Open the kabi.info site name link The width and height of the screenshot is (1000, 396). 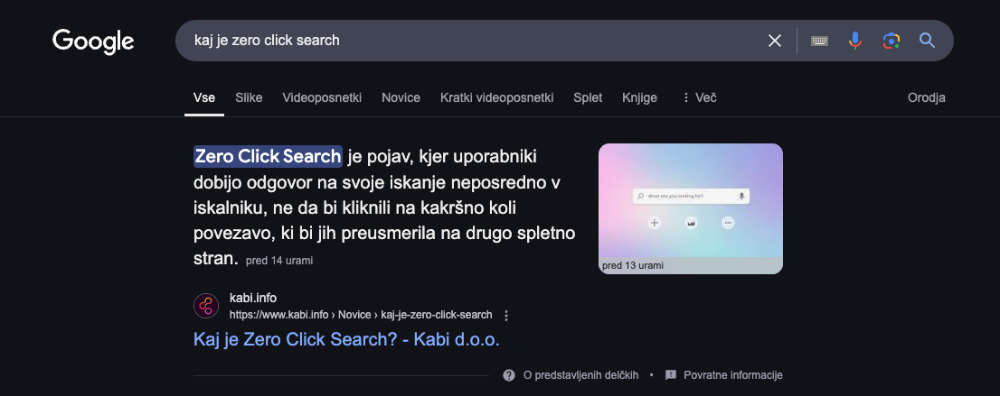coord(253,298)
